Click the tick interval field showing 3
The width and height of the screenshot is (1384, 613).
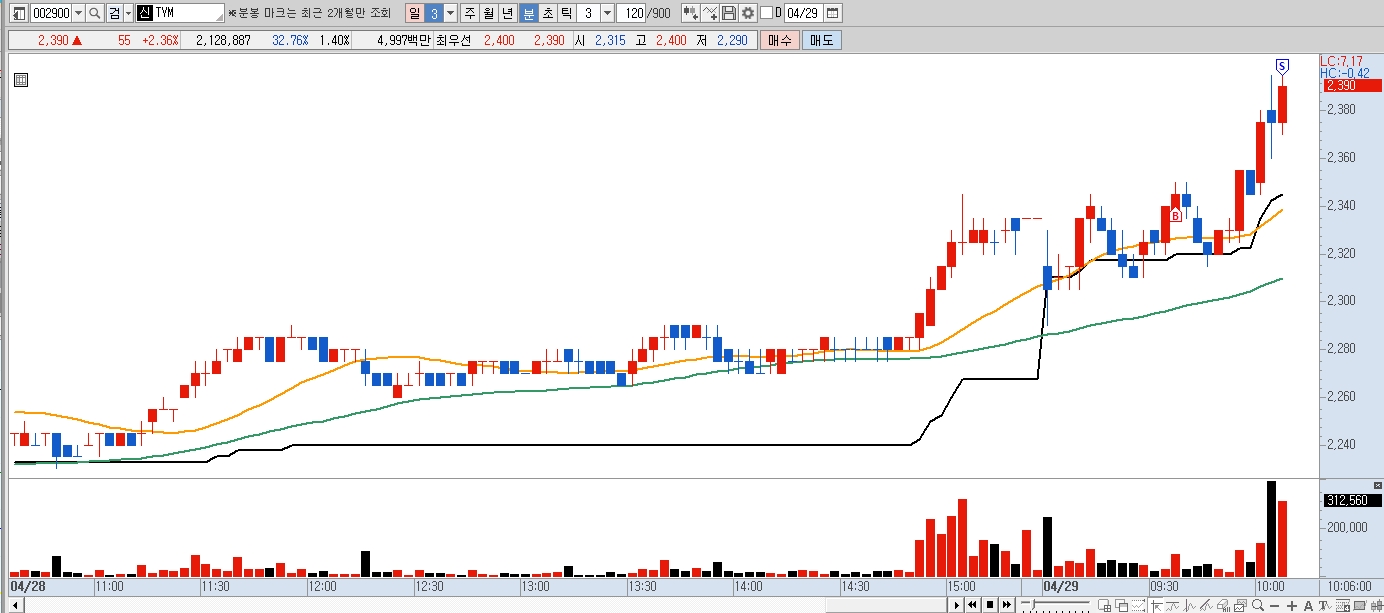[x=588, y=13]
